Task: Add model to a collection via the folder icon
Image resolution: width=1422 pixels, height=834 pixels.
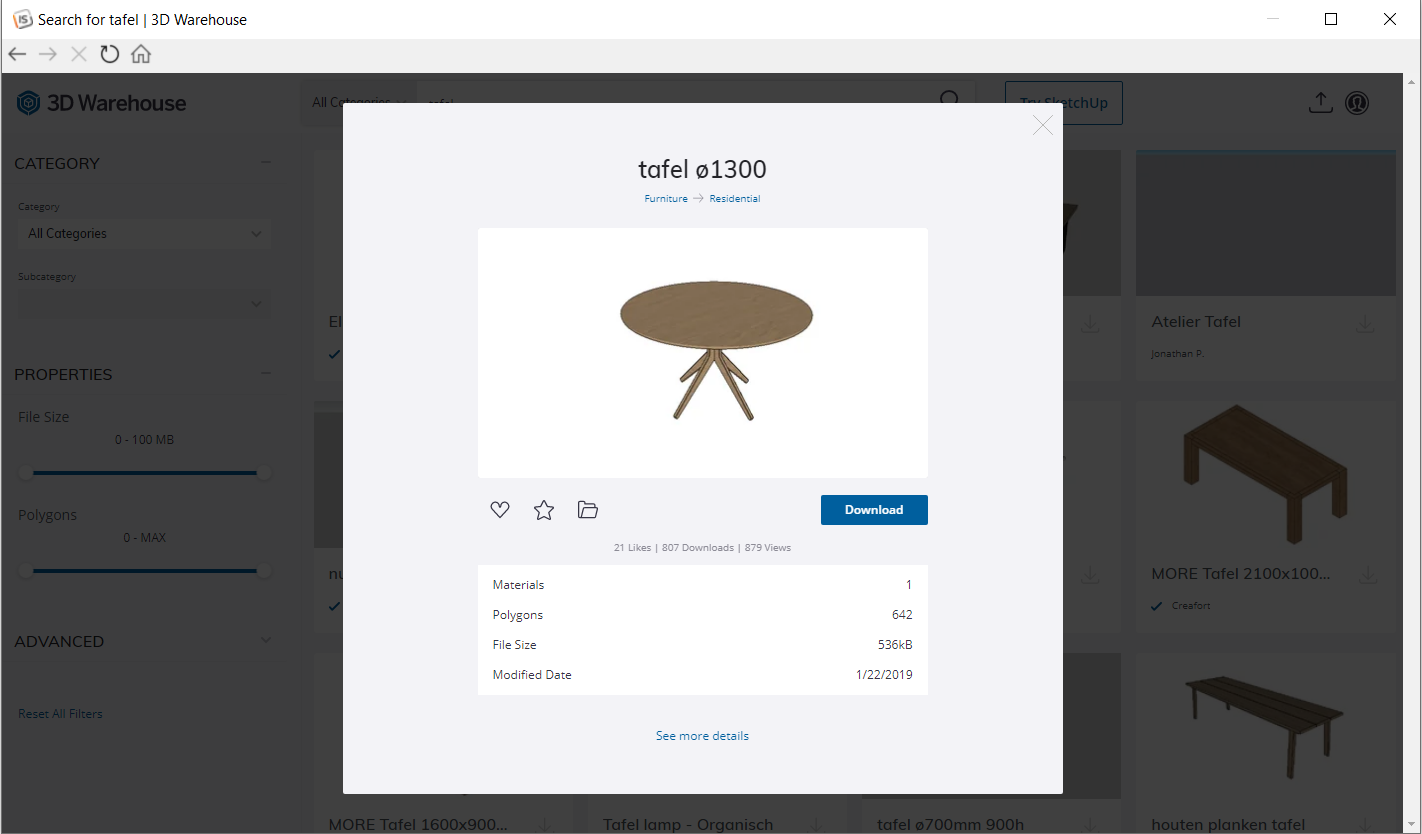Action: pos(588,510)
